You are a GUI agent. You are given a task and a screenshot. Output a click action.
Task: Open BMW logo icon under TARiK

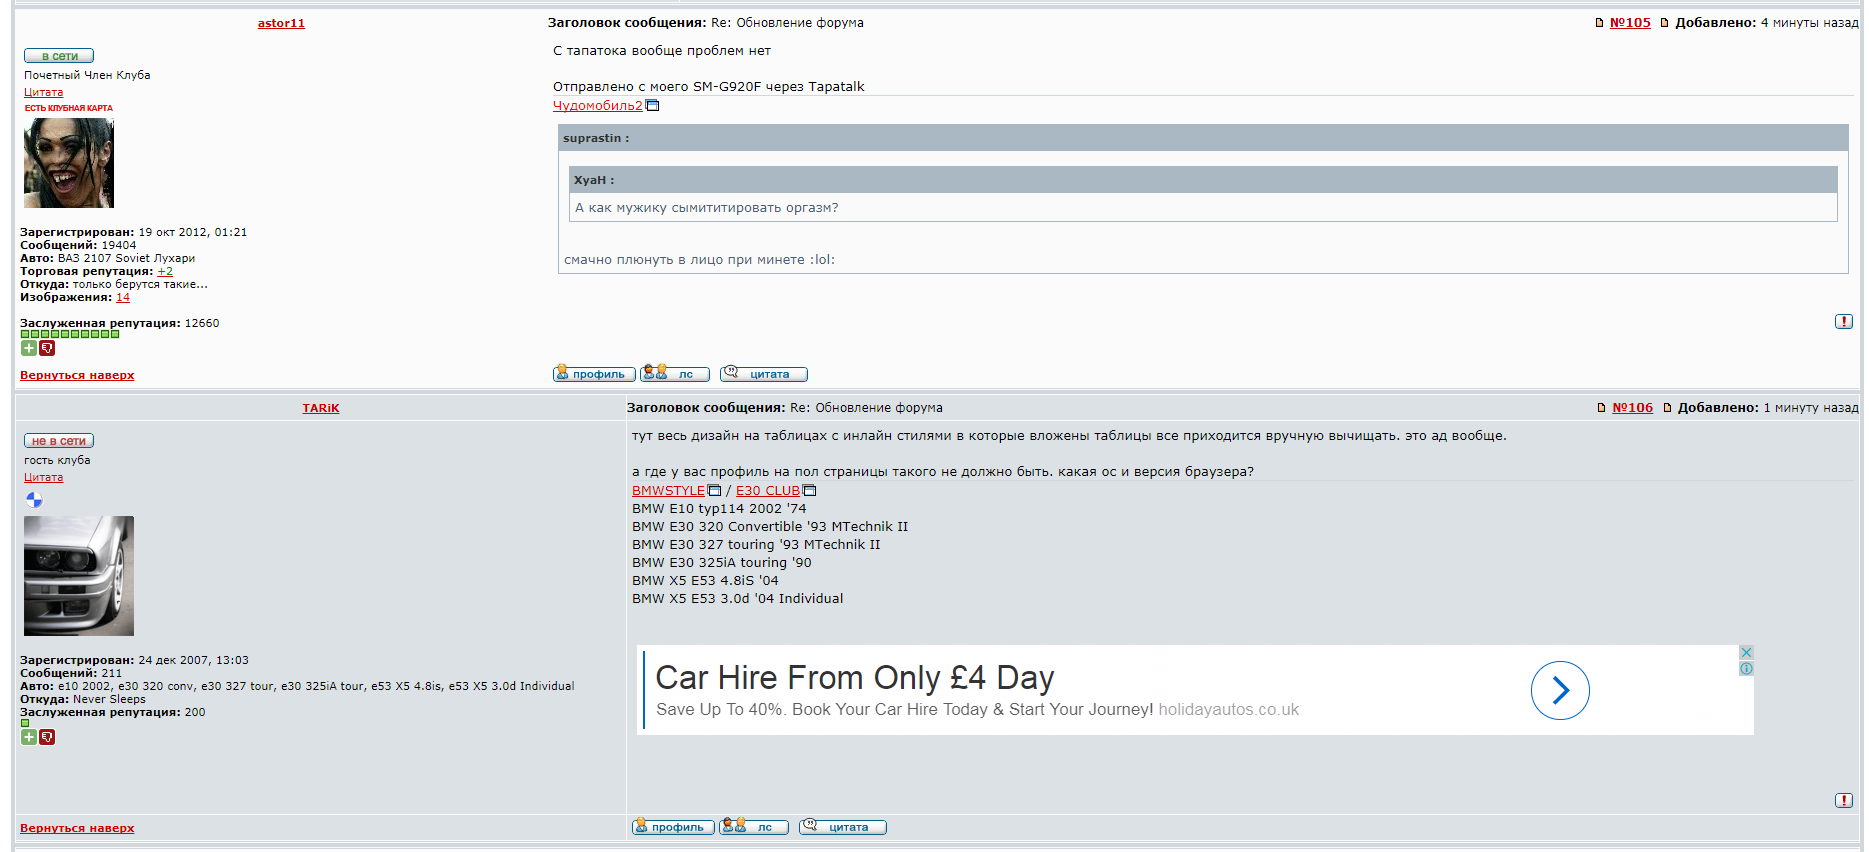(x=34, y=500)
